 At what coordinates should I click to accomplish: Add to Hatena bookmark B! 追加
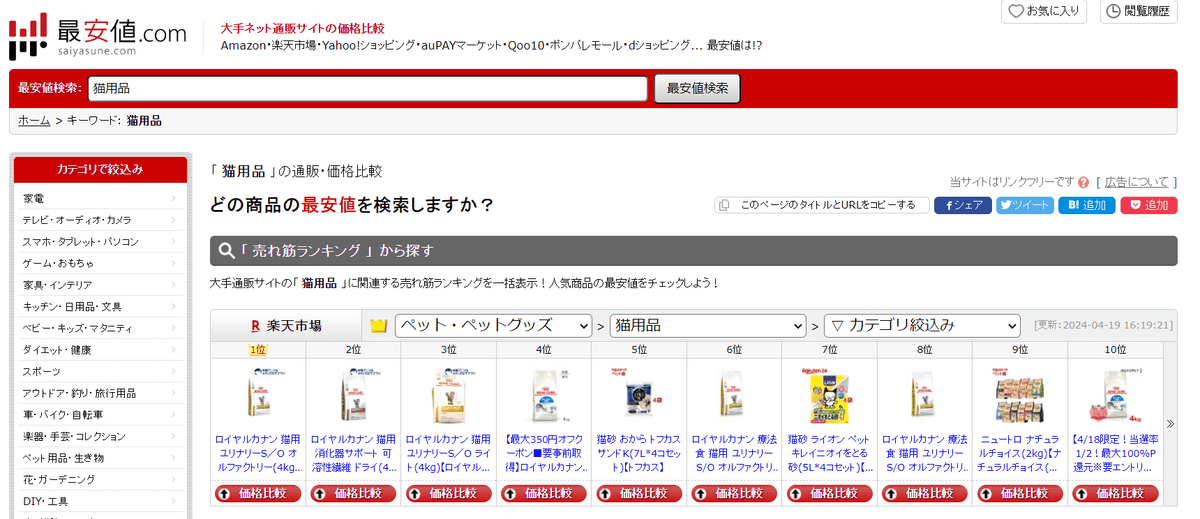[x=1087, y=205]
